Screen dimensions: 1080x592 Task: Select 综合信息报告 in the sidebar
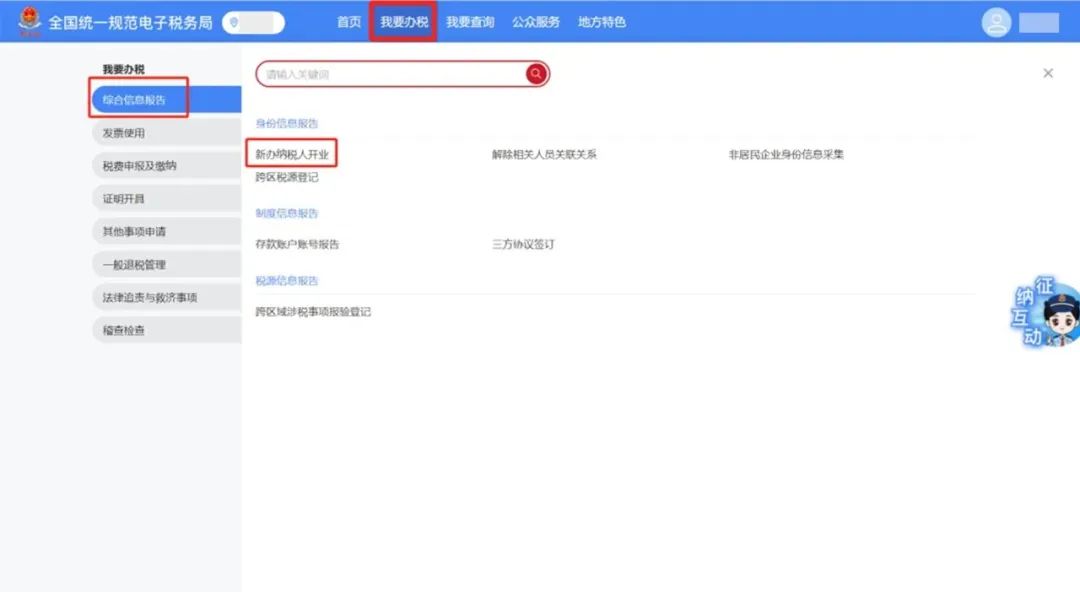[x=135, y=100]
